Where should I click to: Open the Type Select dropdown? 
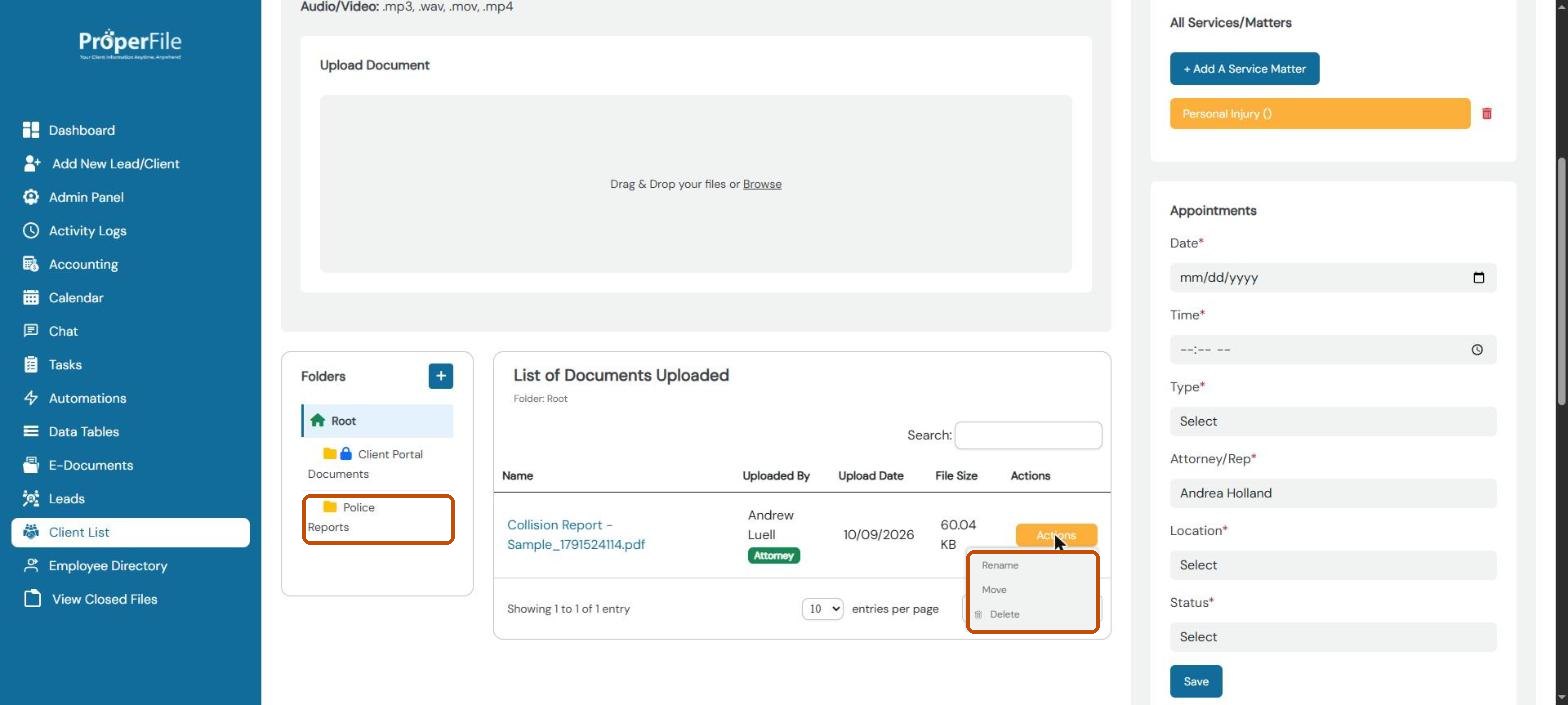pyautogui.click(x=1333, y=421)
